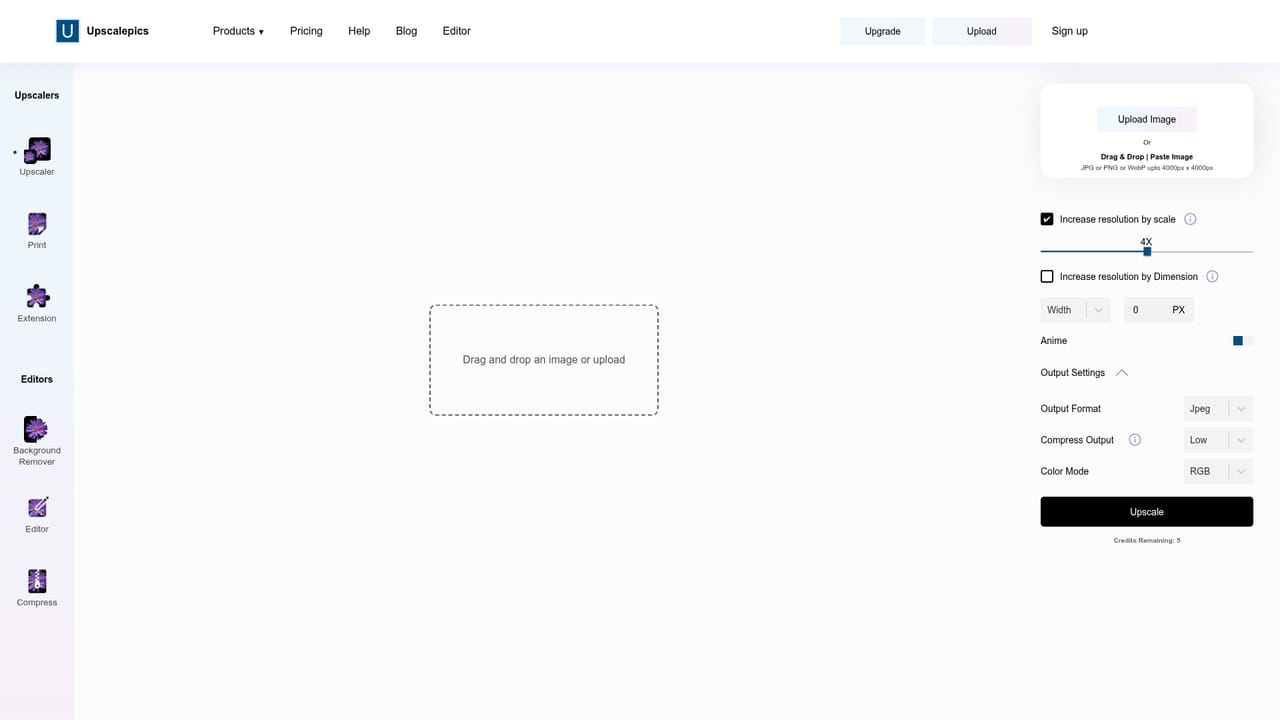Open the Color Mode RGB dropdown

click(x=1218, y=471)
